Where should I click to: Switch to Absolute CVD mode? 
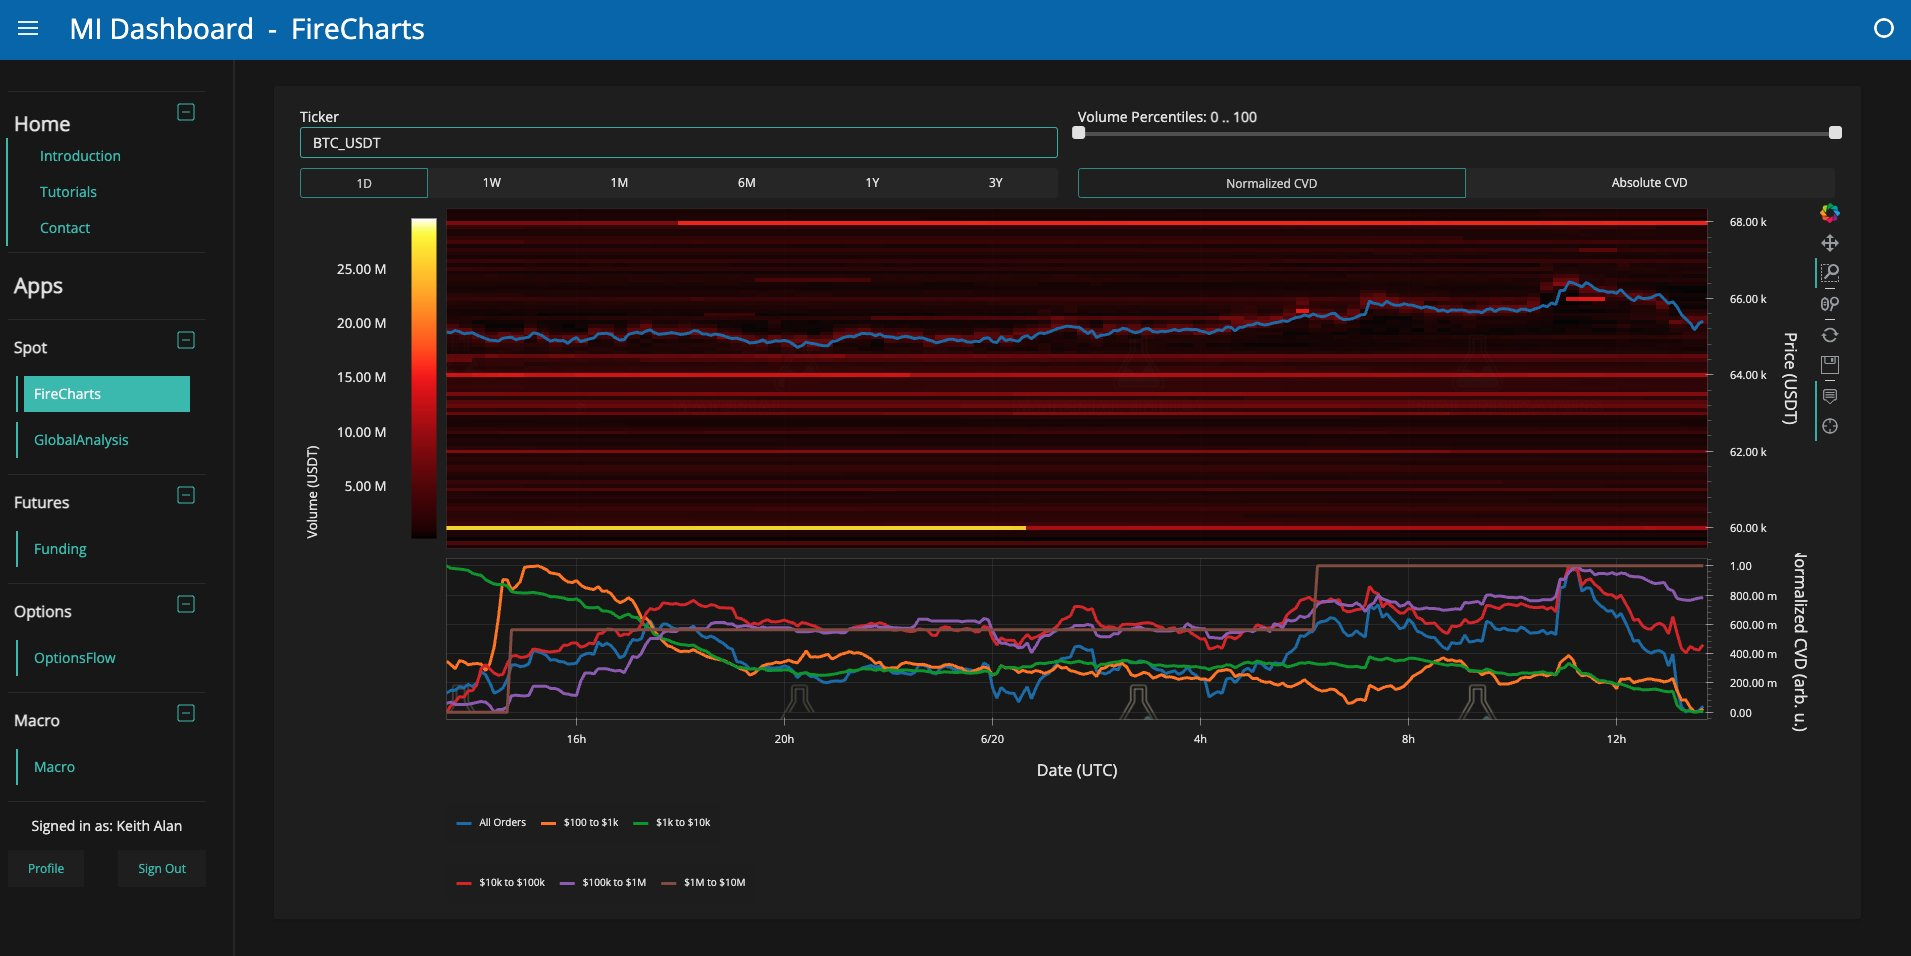tap(1648, 183)
